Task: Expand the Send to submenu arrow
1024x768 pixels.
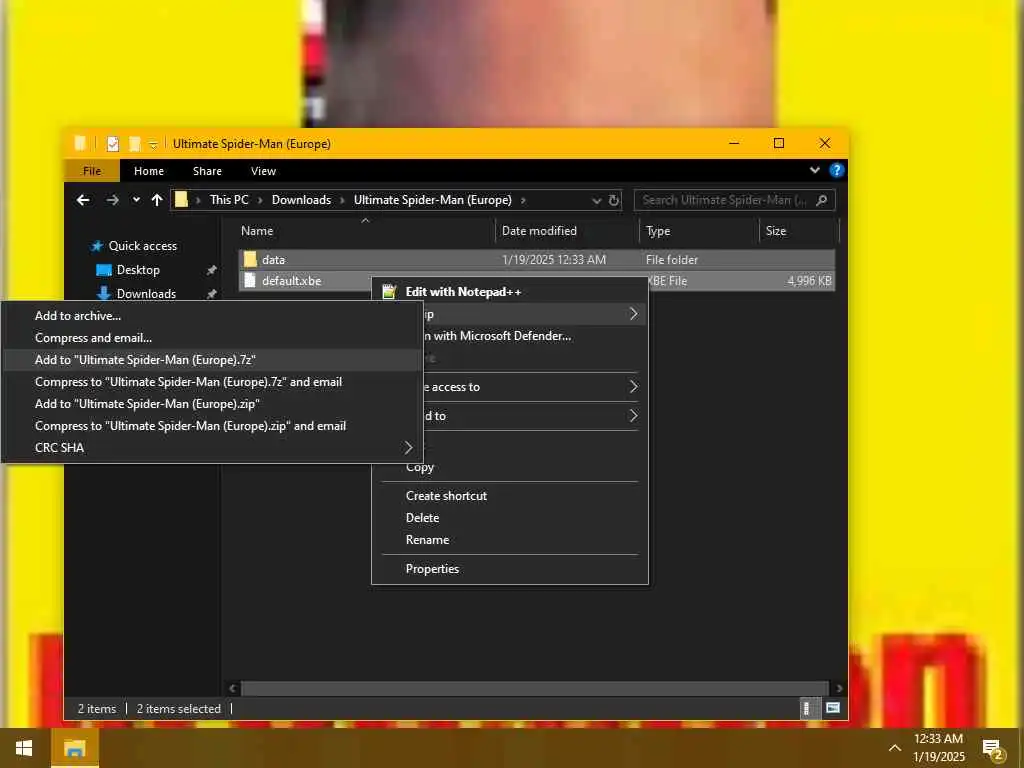Action: (633, 415)
